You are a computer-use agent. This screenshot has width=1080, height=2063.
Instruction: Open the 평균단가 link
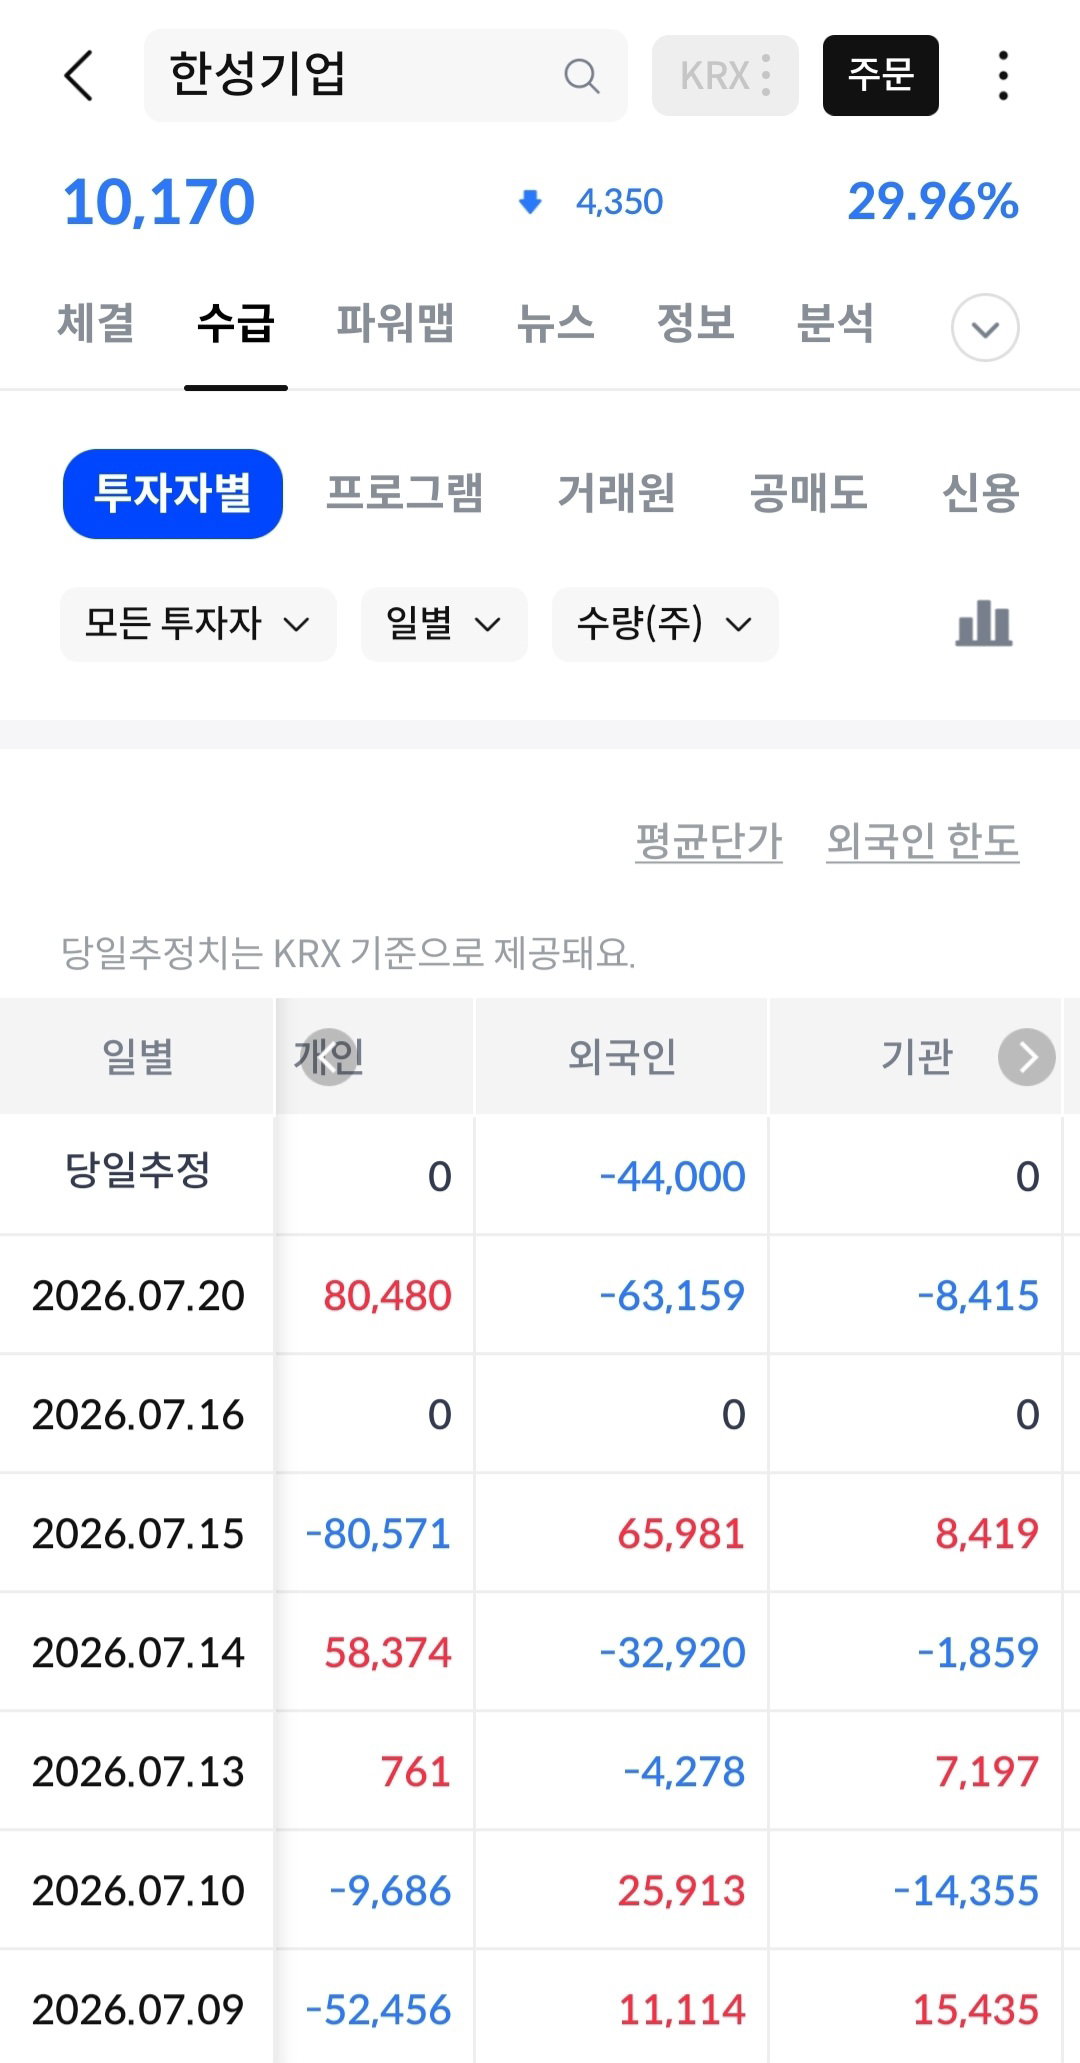pyautogui.click(x=709, y=841)
